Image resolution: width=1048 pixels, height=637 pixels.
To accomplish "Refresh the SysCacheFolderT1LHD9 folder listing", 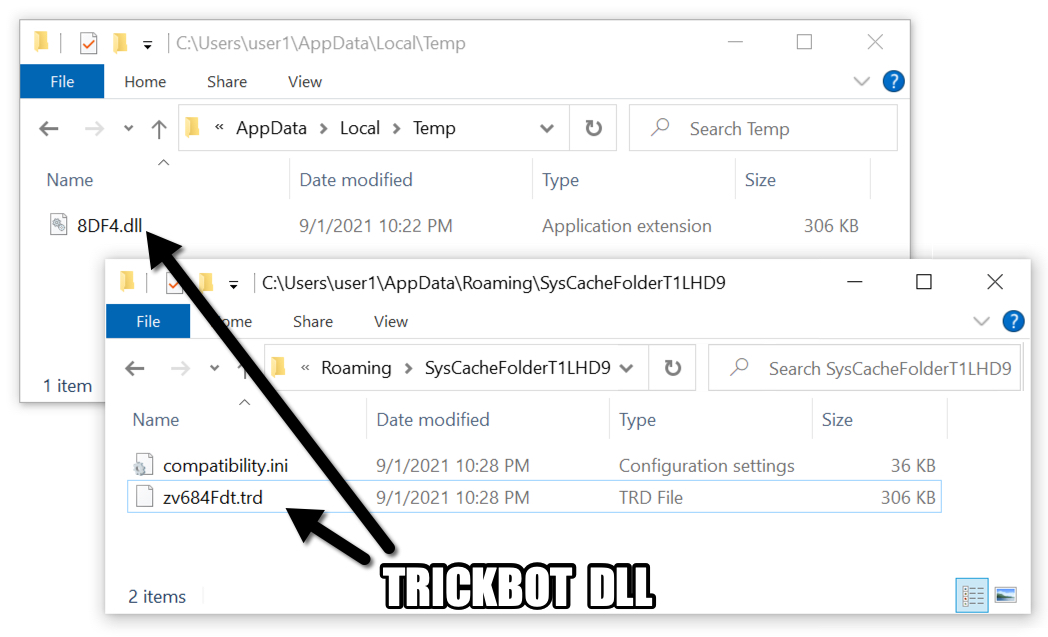I will tap(672, 368).
